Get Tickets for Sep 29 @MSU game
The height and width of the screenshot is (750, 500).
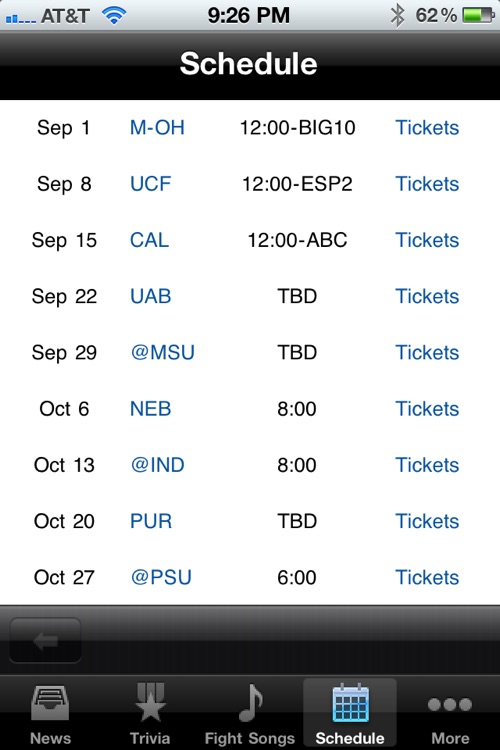pyautogui.click(x=427, y=353)
